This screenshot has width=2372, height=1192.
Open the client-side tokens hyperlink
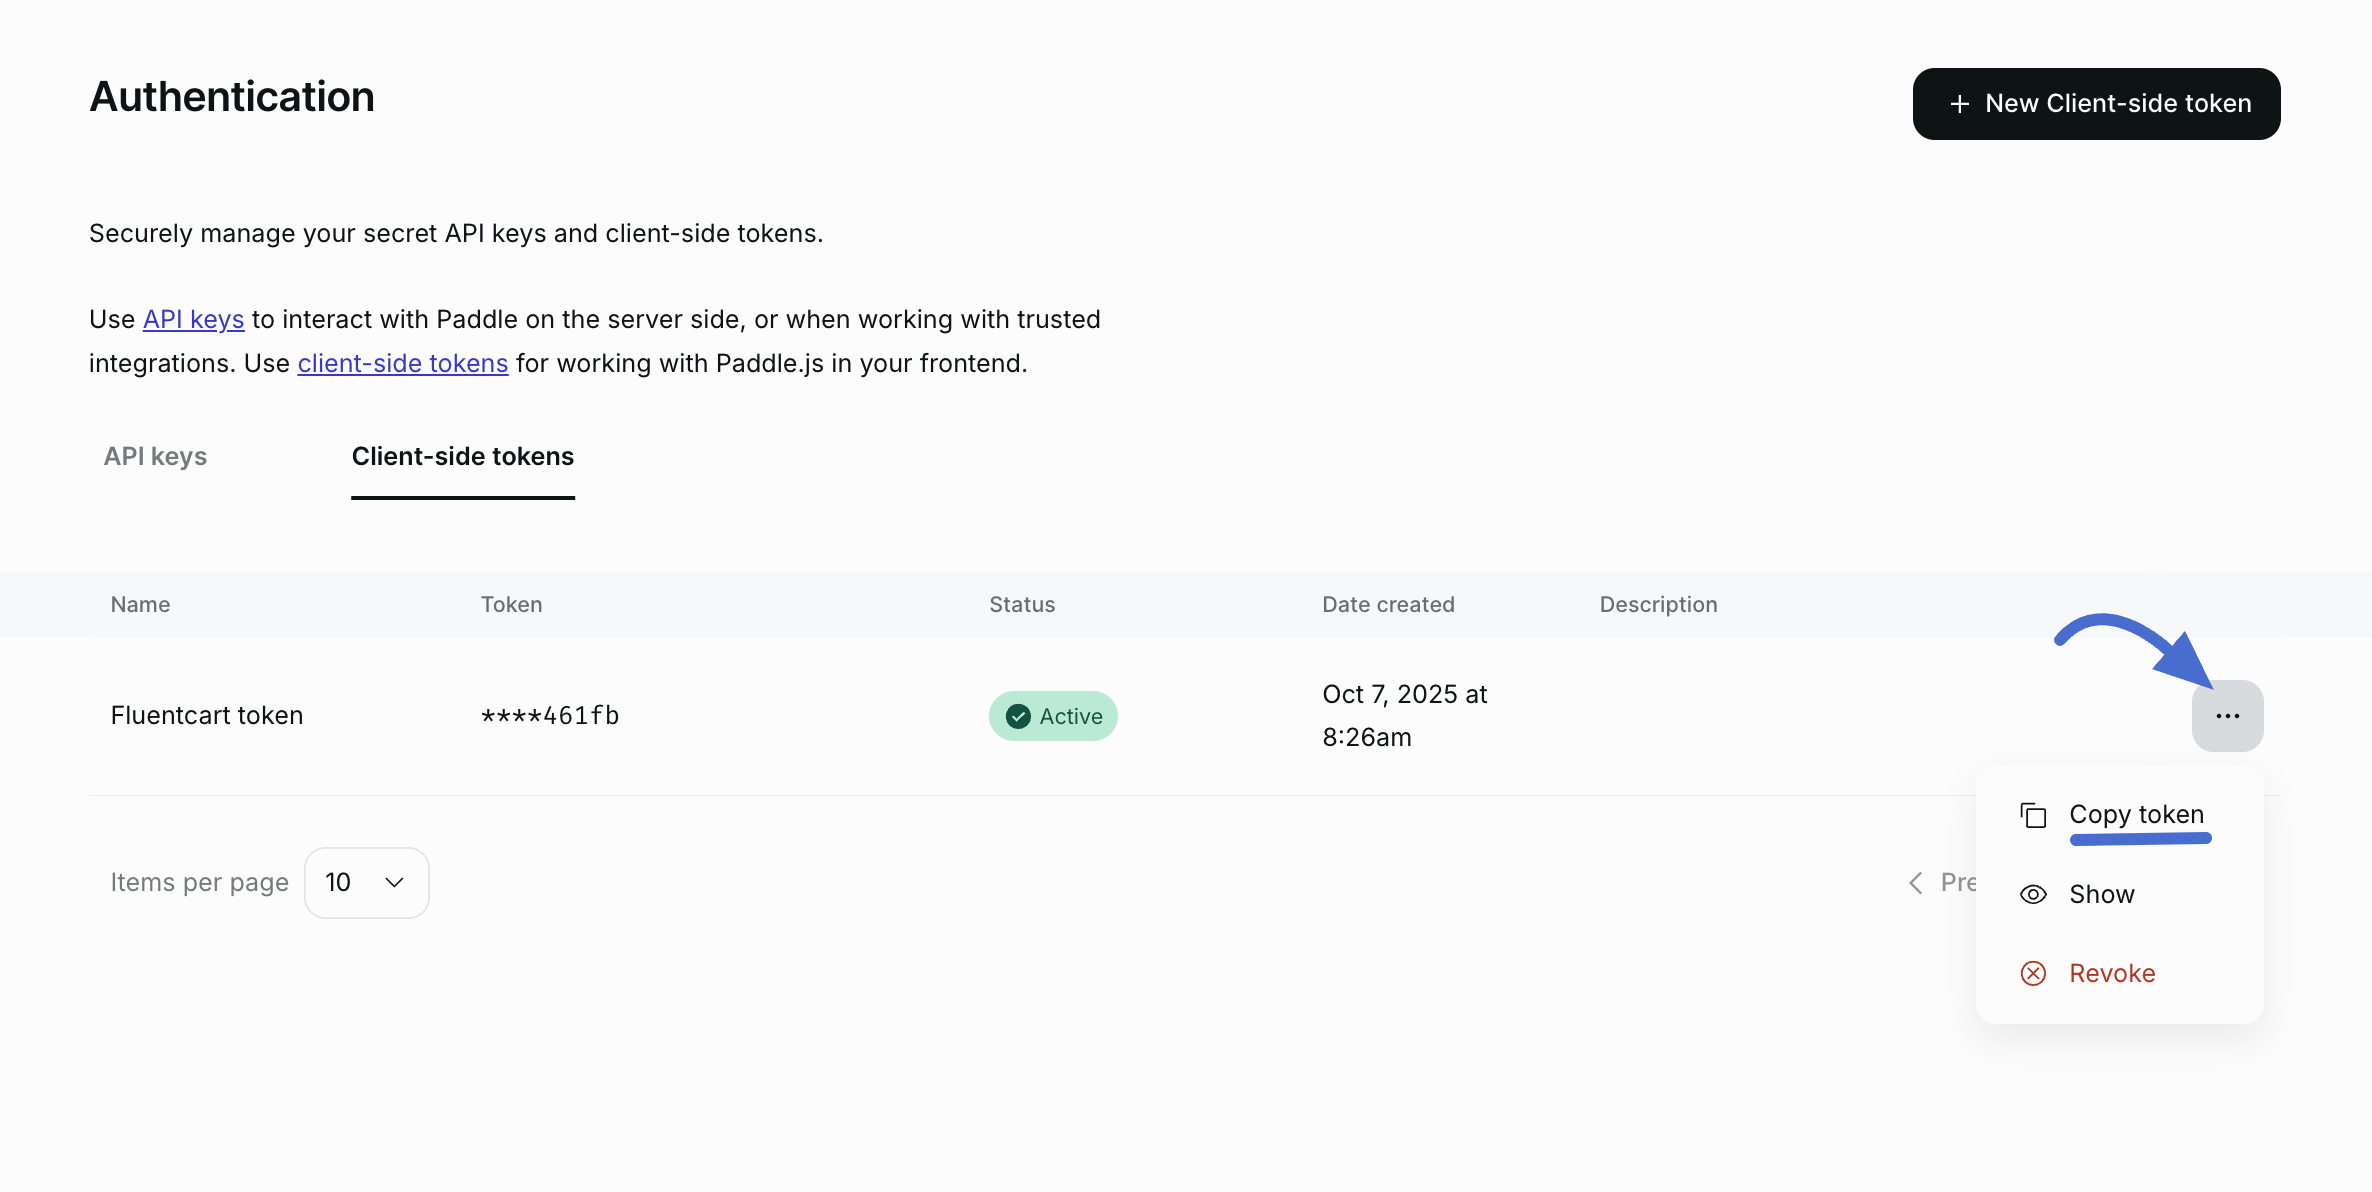click(402, 363)
